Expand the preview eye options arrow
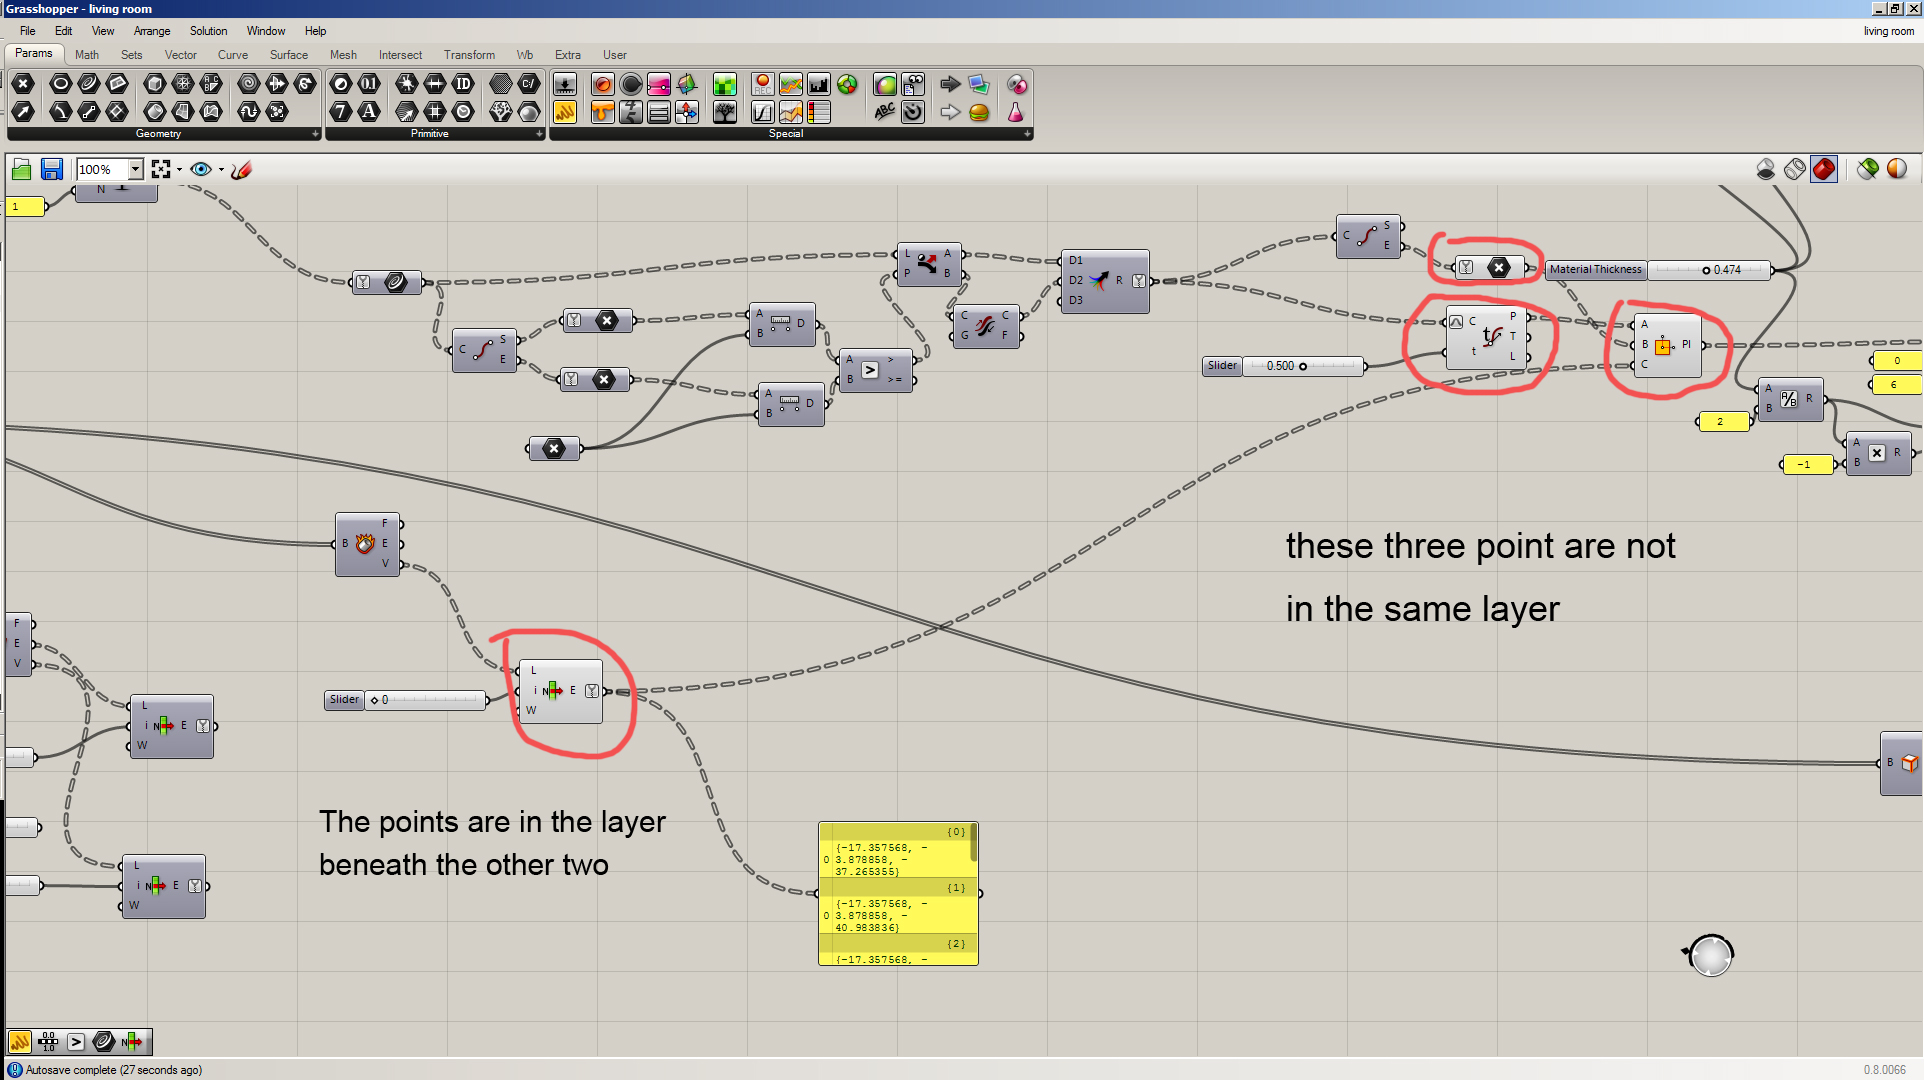Viewport: 1924px width, 1080px height. pyautogui.click(x=221, y=169)
